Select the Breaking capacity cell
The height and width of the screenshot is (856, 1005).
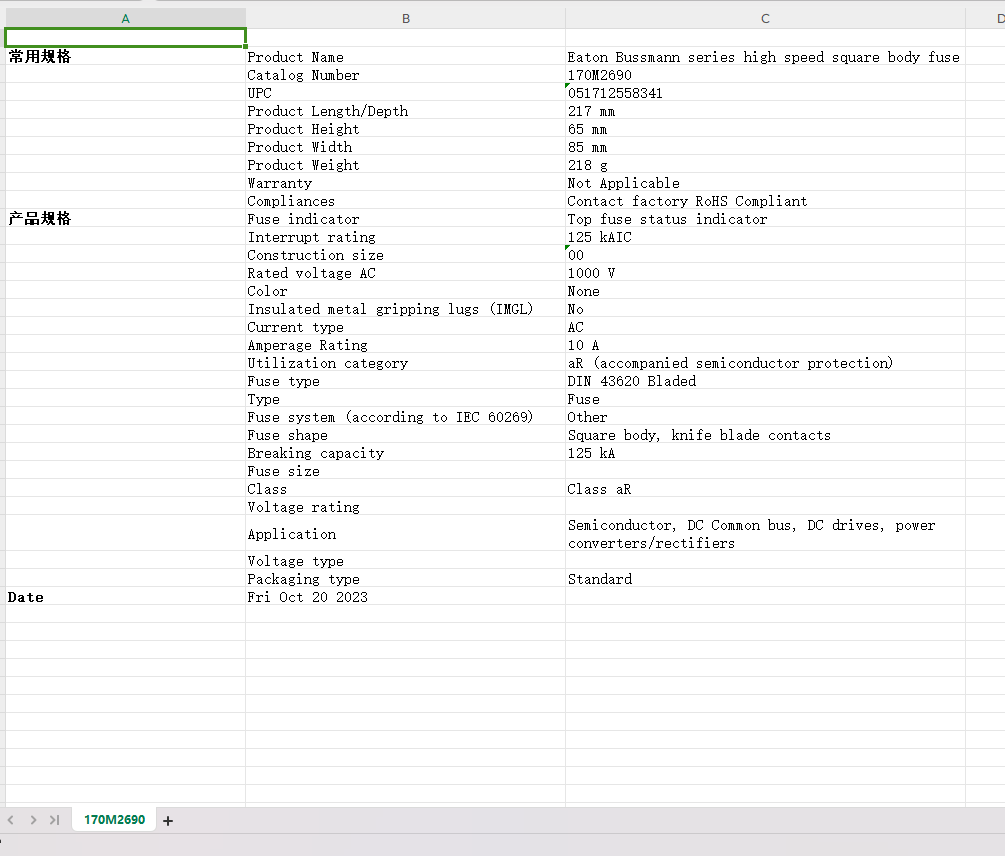tap(406, 452)
